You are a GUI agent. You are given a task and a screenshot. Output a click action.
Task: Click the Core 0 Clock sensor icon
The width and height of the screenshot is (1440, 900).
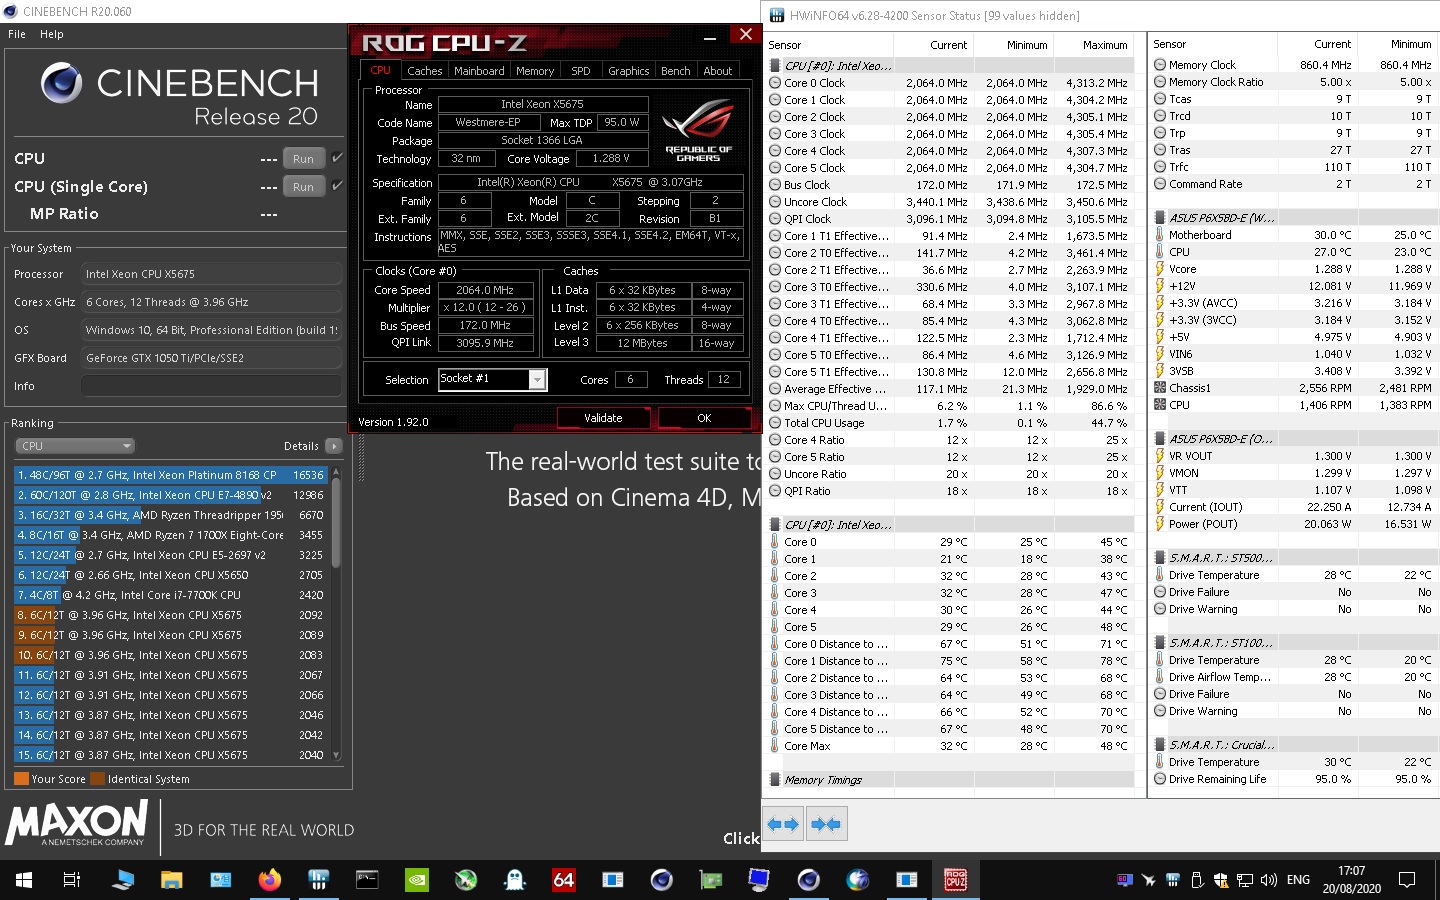(775, 83)
